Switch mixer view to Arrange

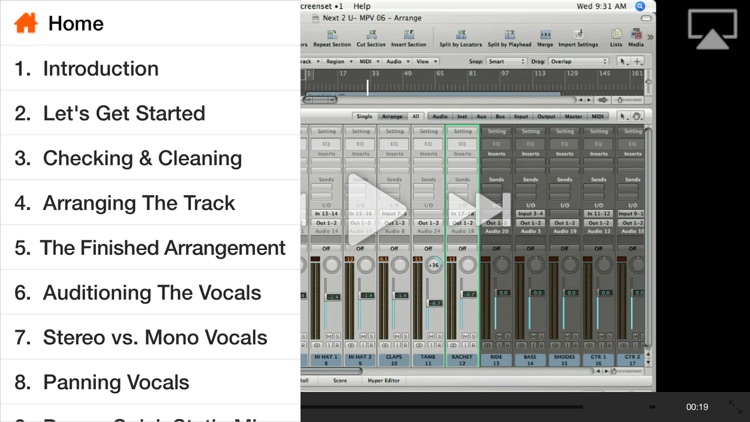[392, 116]
